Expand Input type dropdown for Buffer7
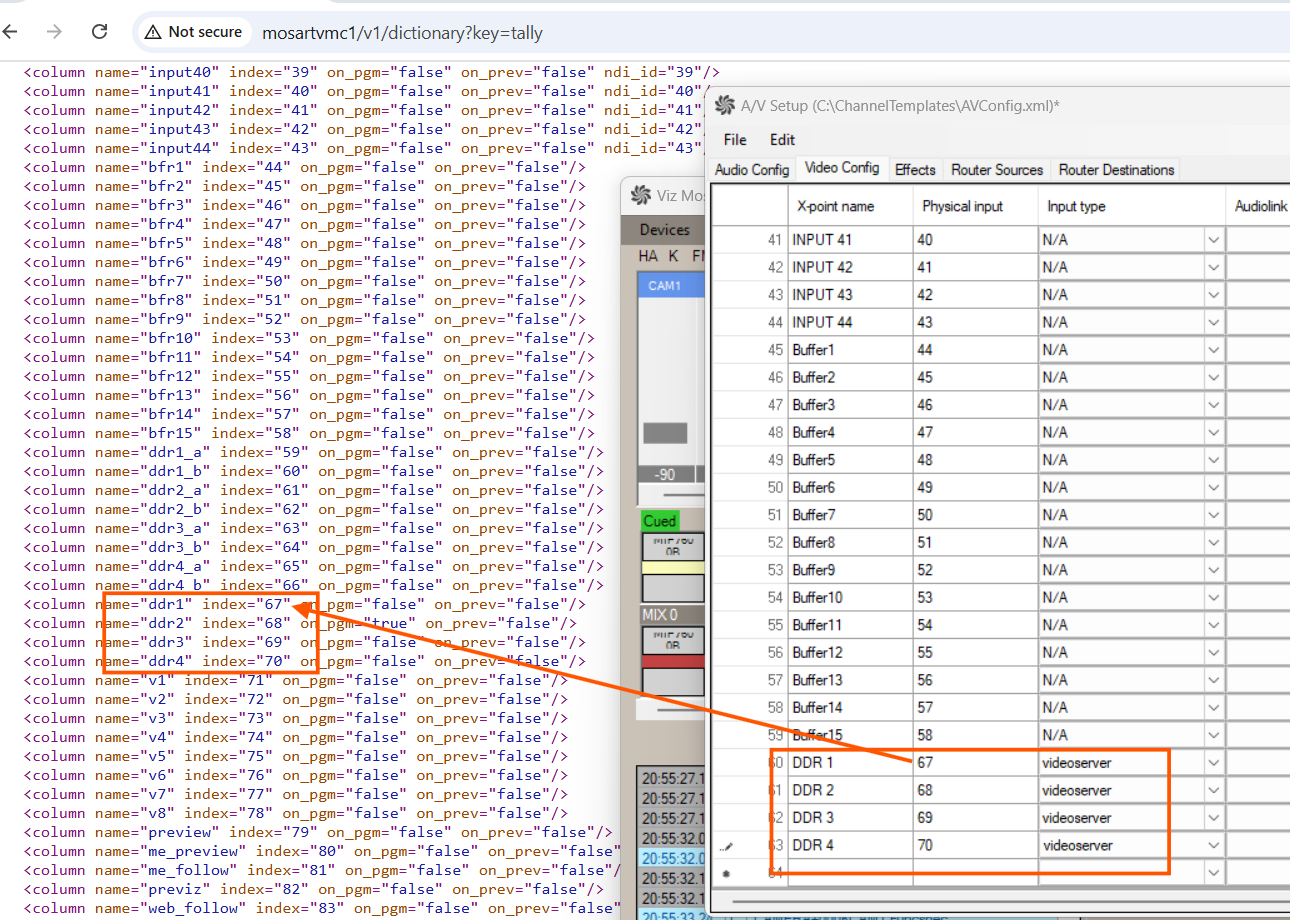This screenshot has height=920, width=1290. point(1213,515)
